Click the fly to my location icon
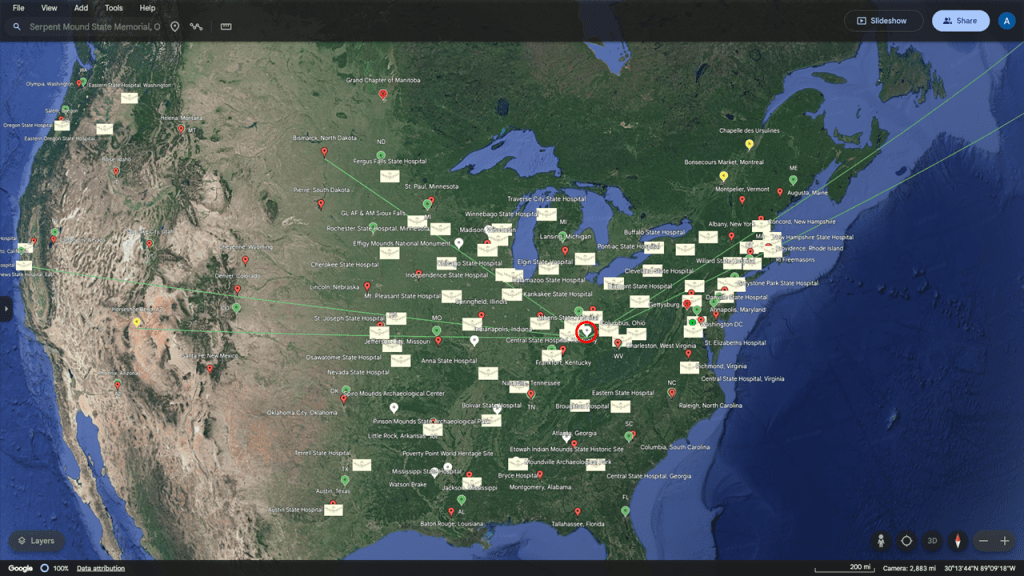Viewport: 1024px width, 576px height. click(906, 541)
